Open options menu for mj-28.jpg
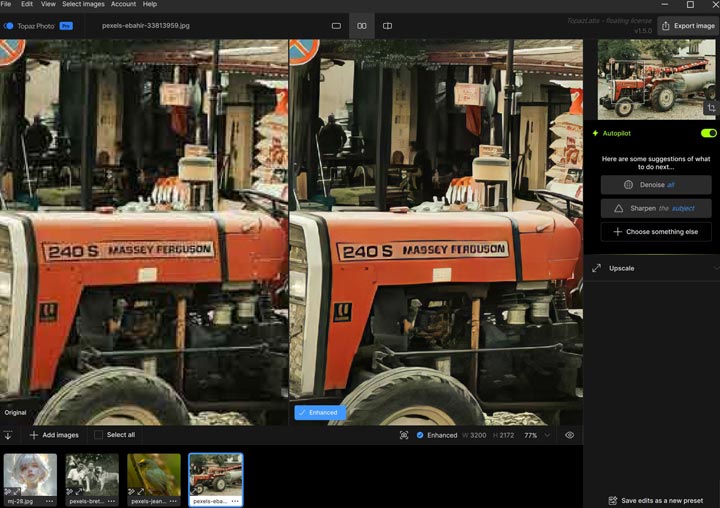Image resolution: width=720 pixels, height=508 pixels. point(50,501)
